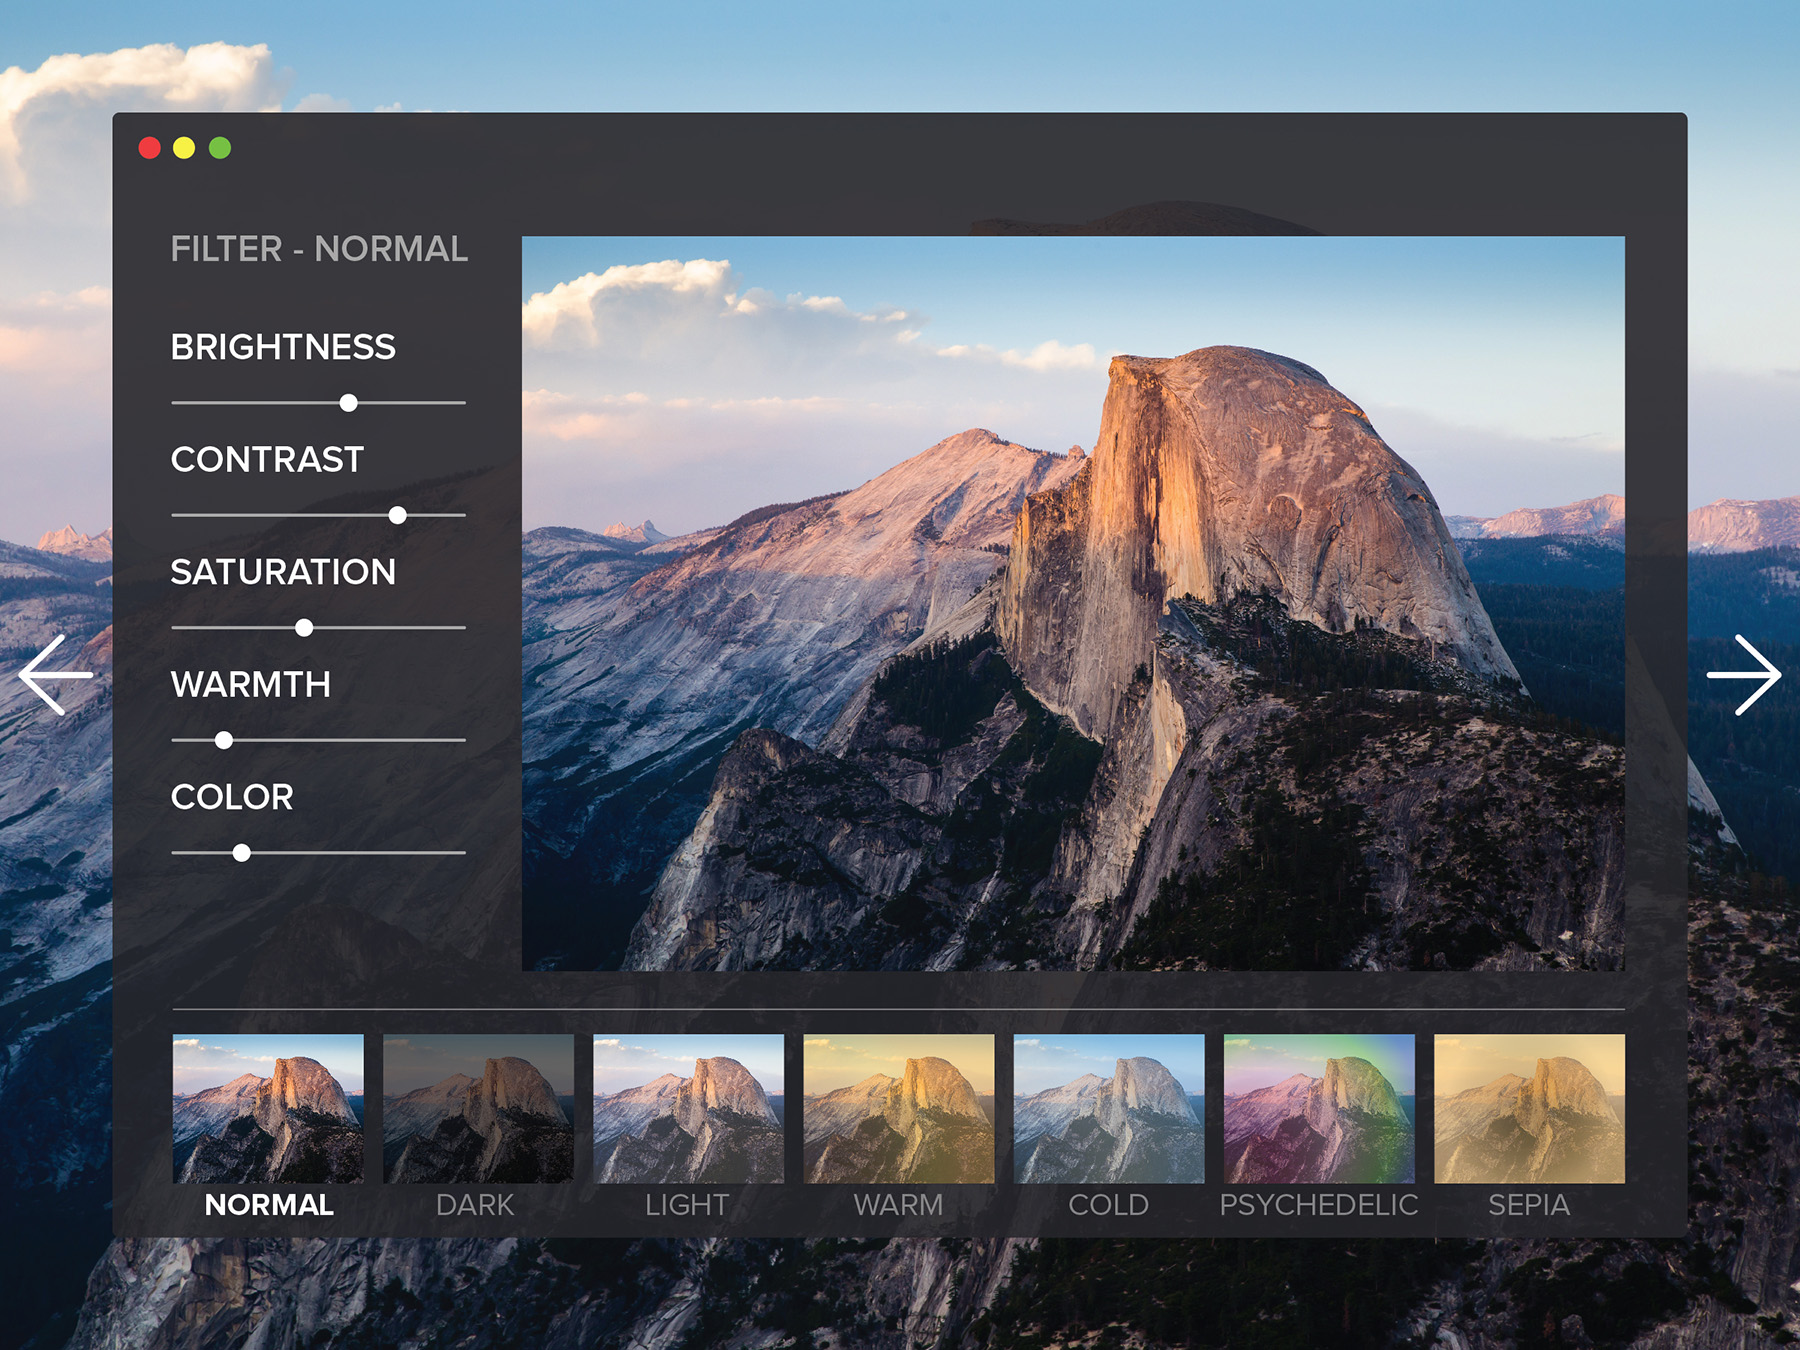1800x1350 pixels.
Task: Click the Warmth slider knob
Action: 224,740
